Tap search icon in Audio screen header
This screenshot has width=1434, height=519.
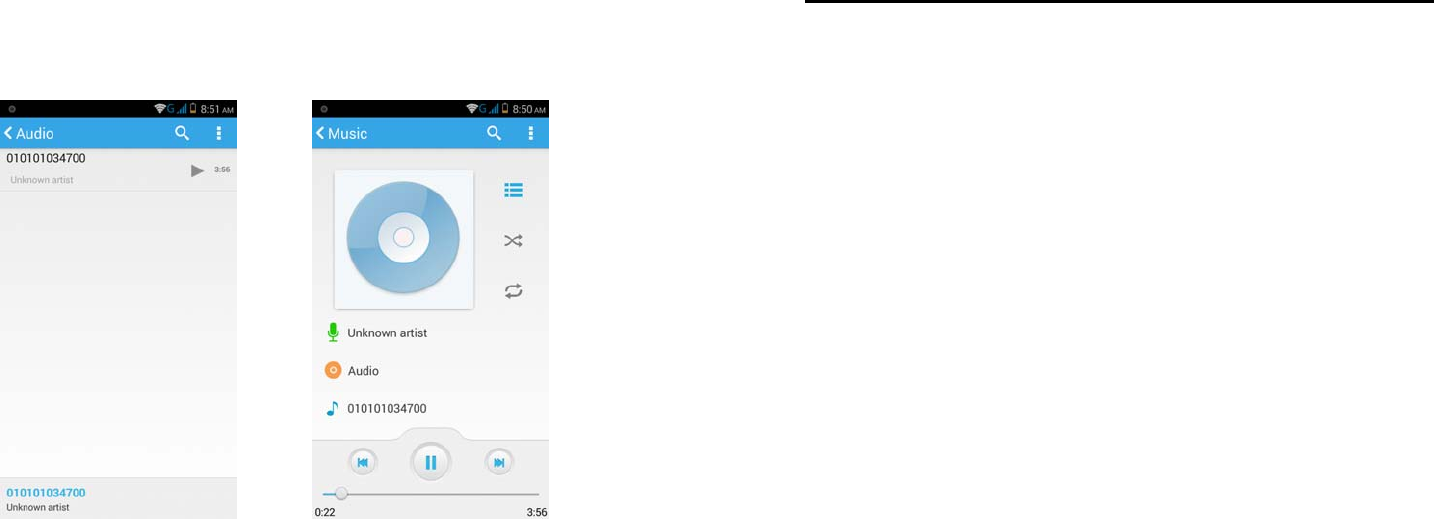(x=182, y=133)
